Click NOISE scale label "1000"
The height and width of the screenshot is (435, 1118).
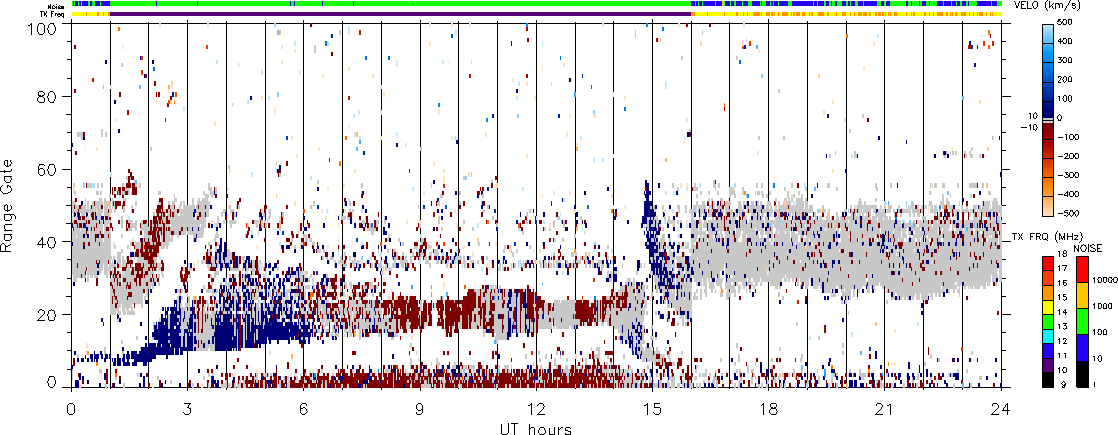coord(1101,307)
